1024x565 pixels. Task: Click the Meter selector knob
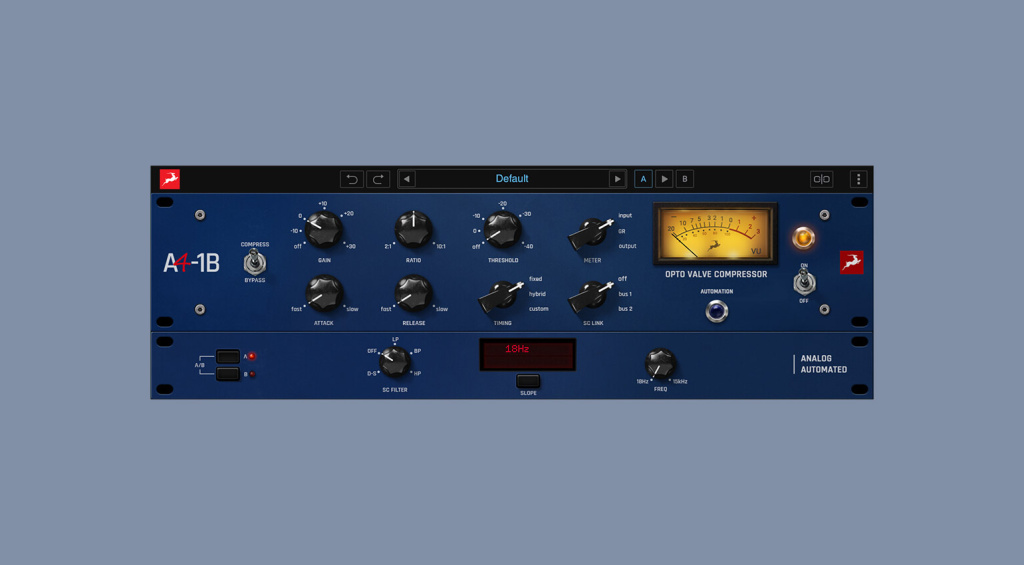click(x=591, y=233)
